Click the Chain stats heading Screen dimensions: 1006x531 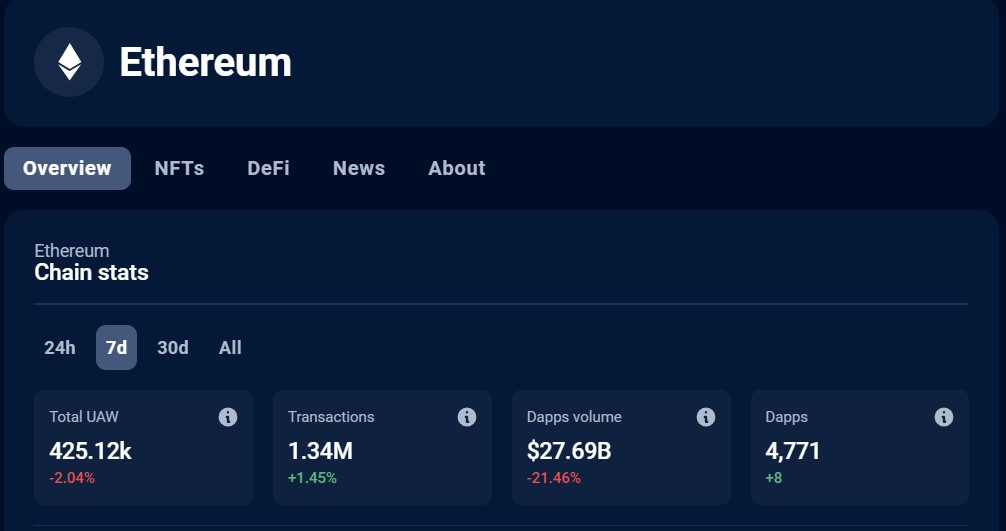(x=91, y=273)
